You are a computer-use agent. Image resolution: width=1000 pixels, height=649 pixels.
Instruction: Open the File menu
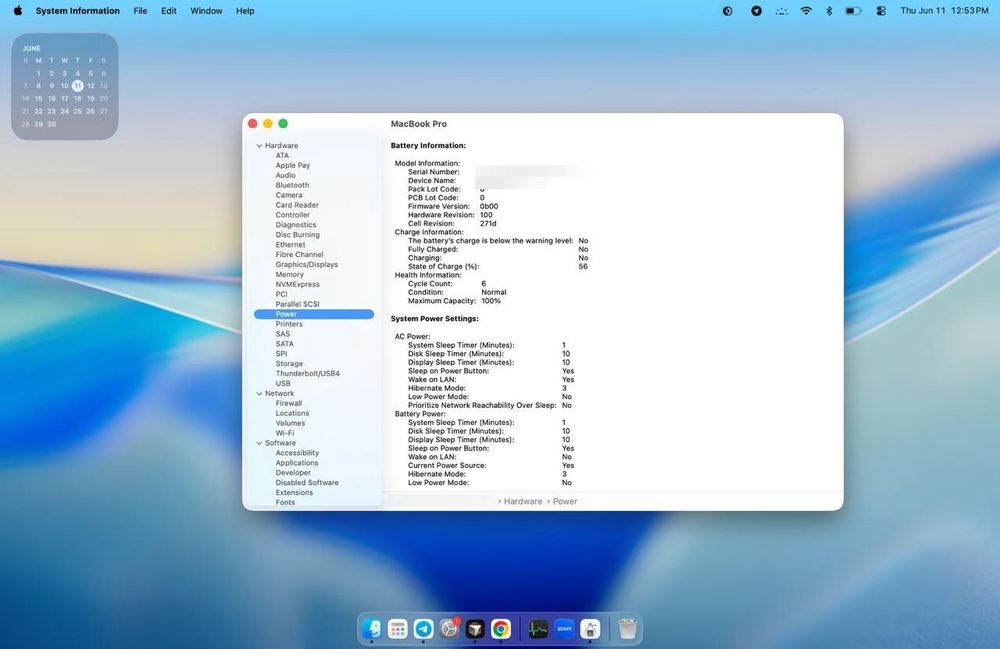(140, 11)
